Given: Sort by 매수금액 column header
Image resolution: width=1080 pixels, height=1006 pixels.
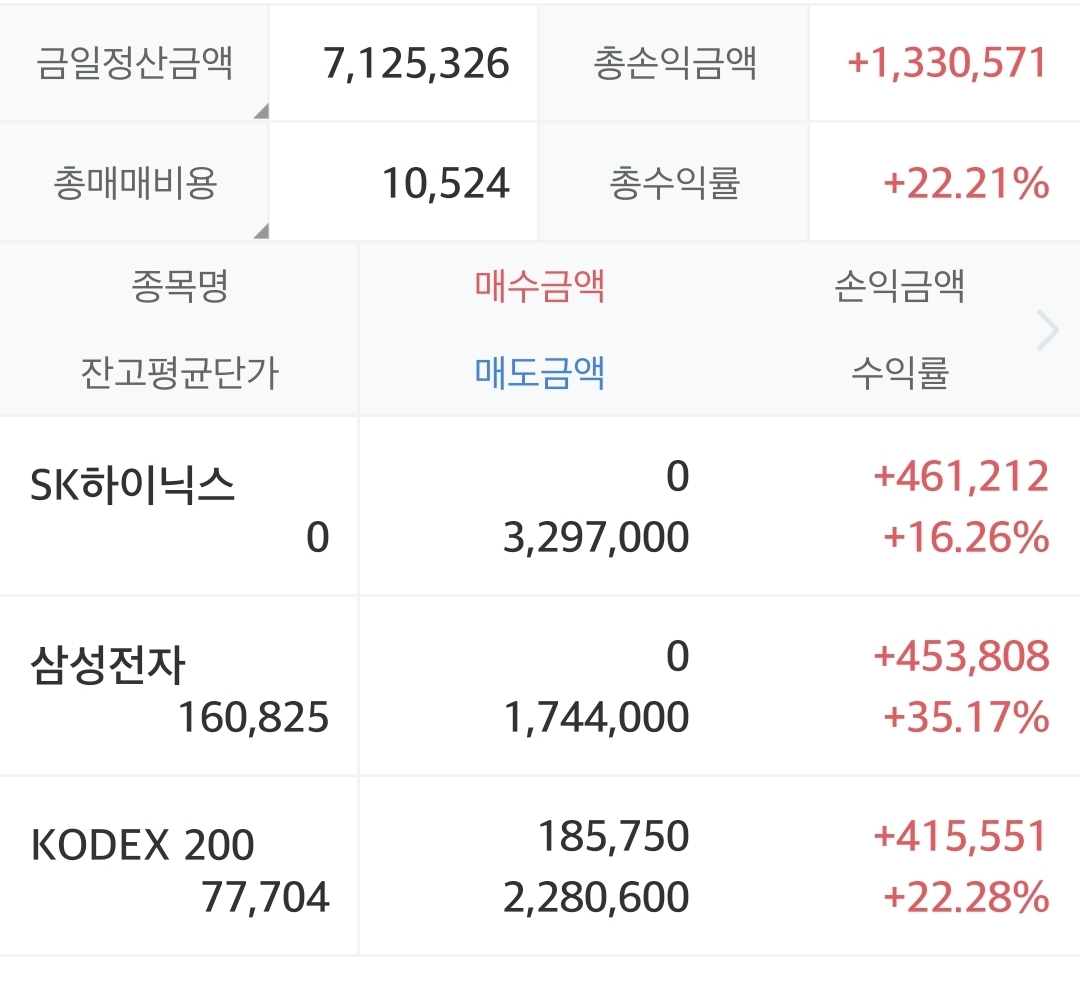Looking at the screenshot, I should click(x=540, y=287).
